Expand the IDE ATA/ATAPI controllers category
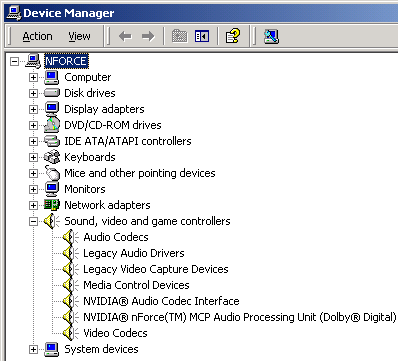The height and width of the screenshot is (361, 398). coord(33,141)
